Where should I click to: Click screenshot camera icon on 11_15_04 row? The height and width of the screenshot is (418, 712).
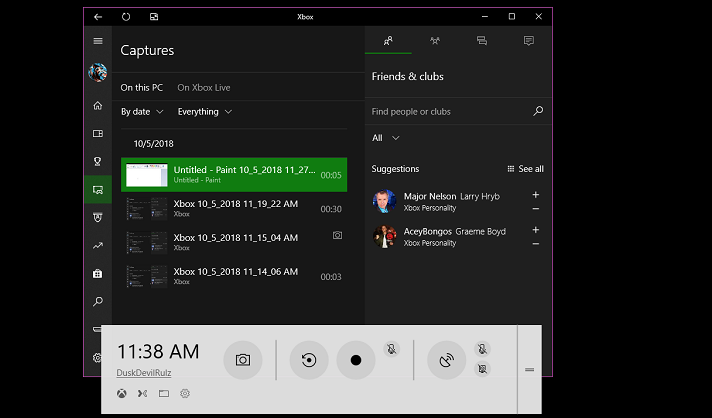337,235
